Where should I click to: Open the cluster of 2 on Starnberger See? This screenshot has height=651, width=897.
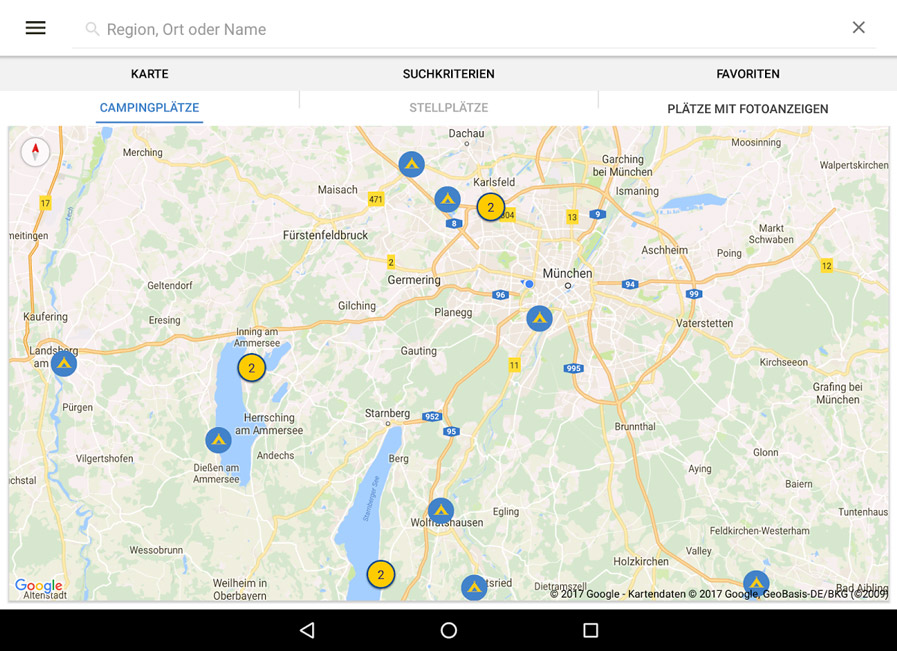point(380,574)
